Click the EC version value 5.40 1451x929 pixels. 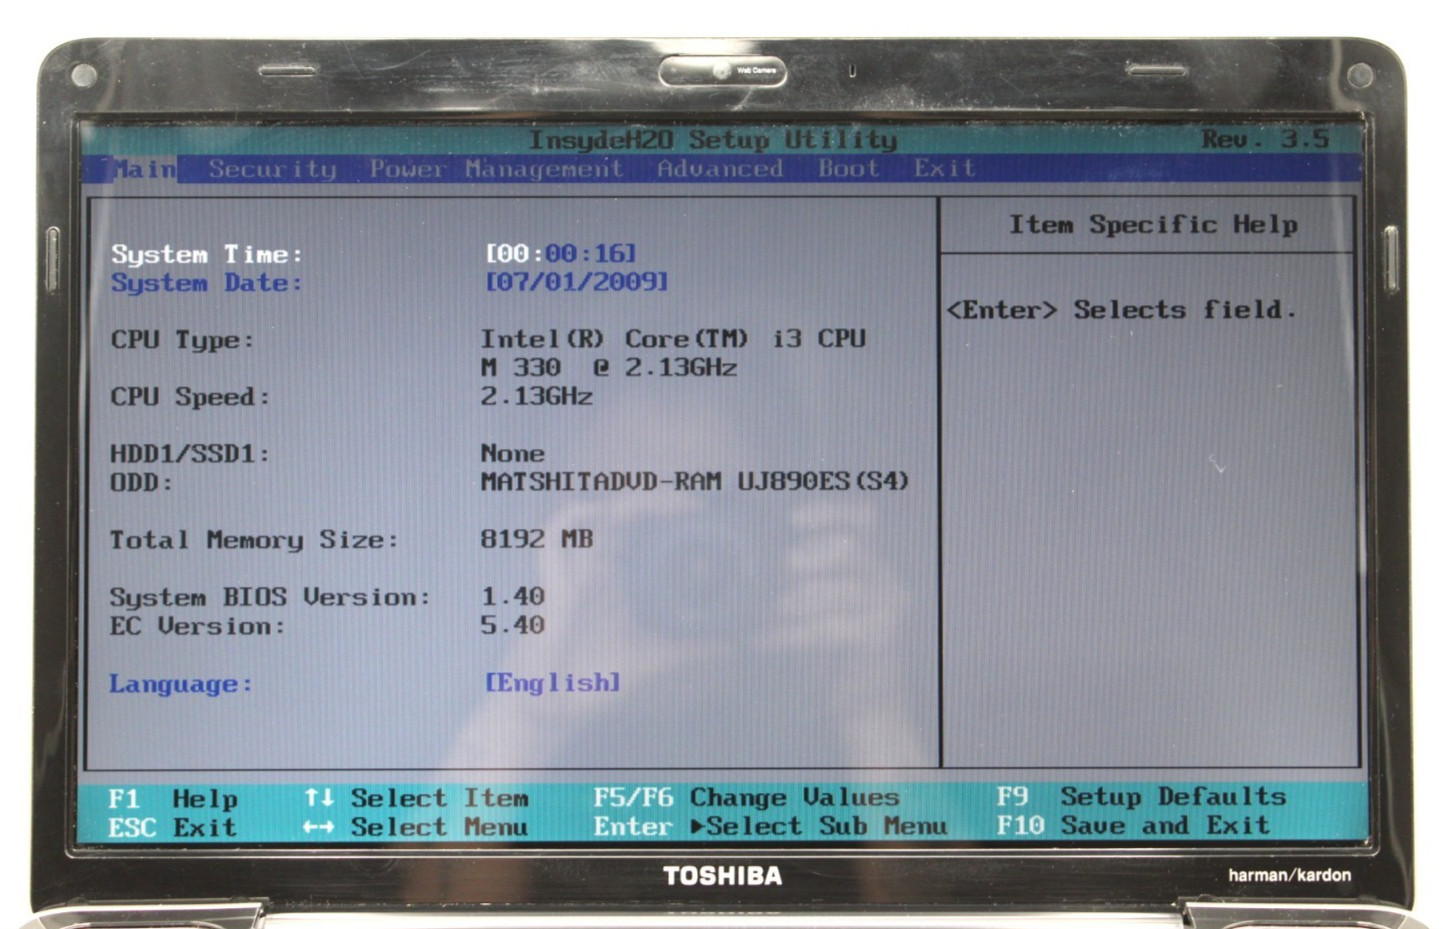[x=513, y=625]
